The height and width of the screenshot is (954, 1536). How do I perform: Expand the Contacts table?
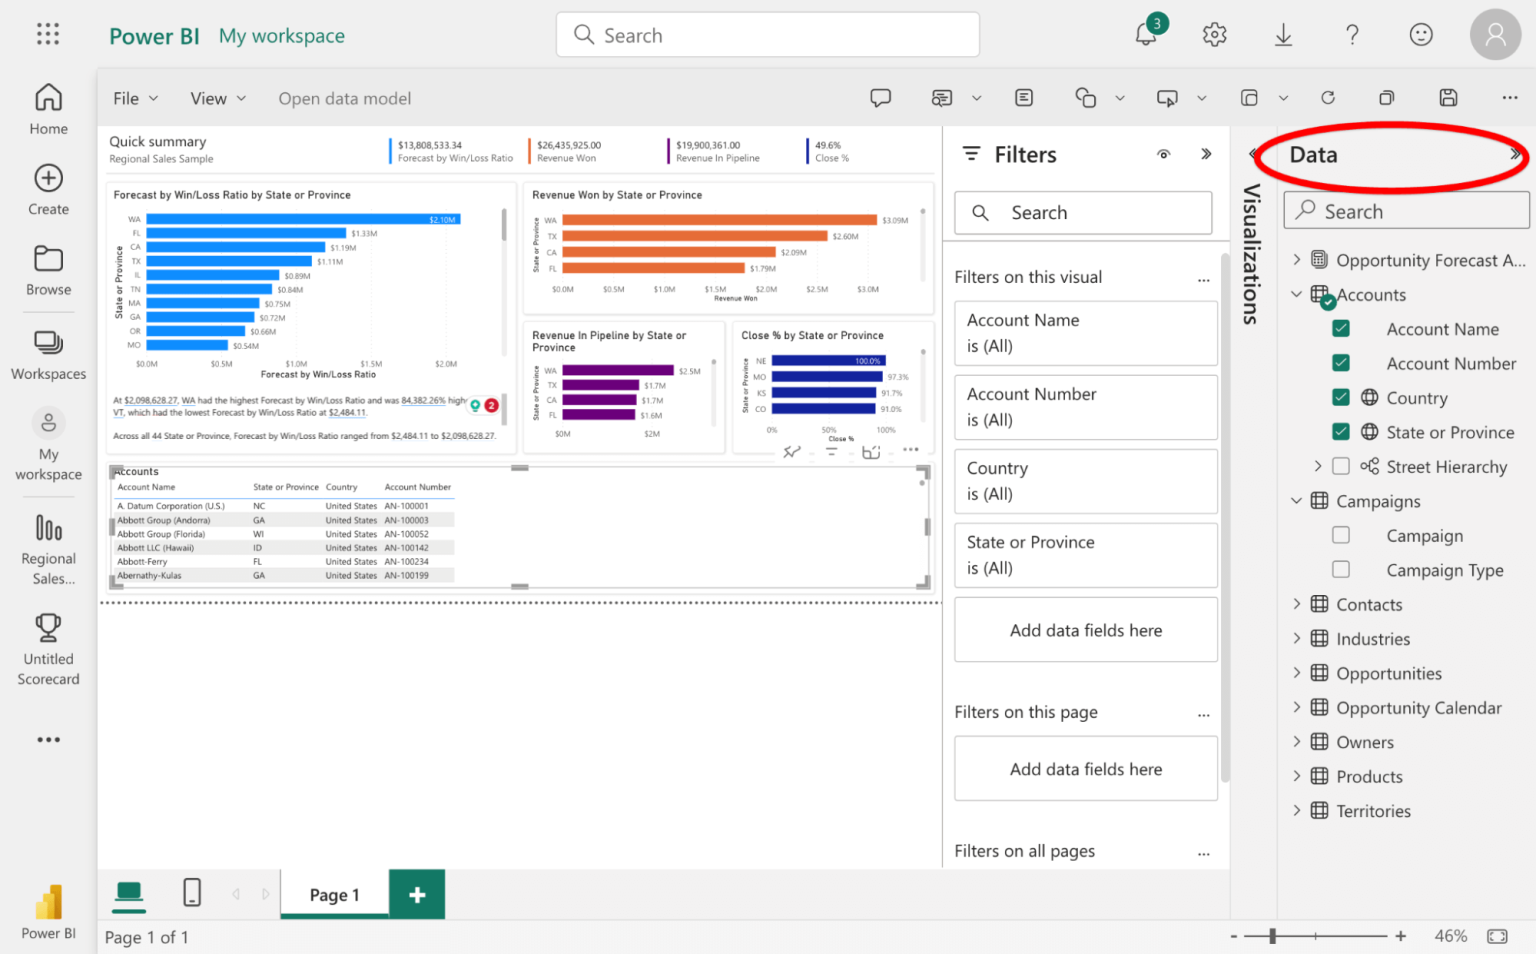[x=1297, y=604]
